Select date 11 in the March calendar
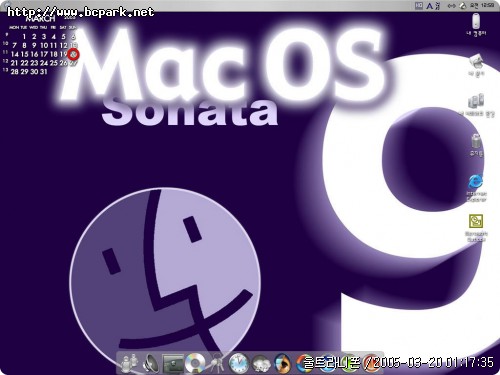This screenshot has height=375, width=500. pyautogui.click(x=54, y=45)
